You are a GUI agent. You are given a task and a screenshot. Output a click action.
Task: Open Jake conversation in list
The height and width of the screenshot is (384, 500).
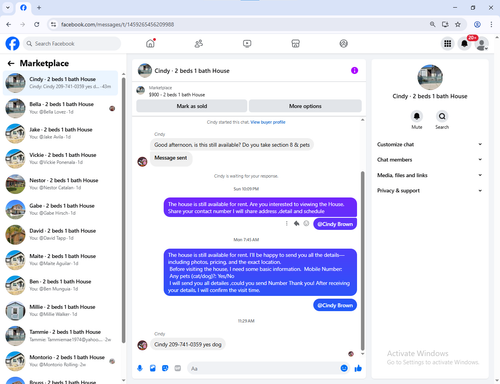click(60, 133)
